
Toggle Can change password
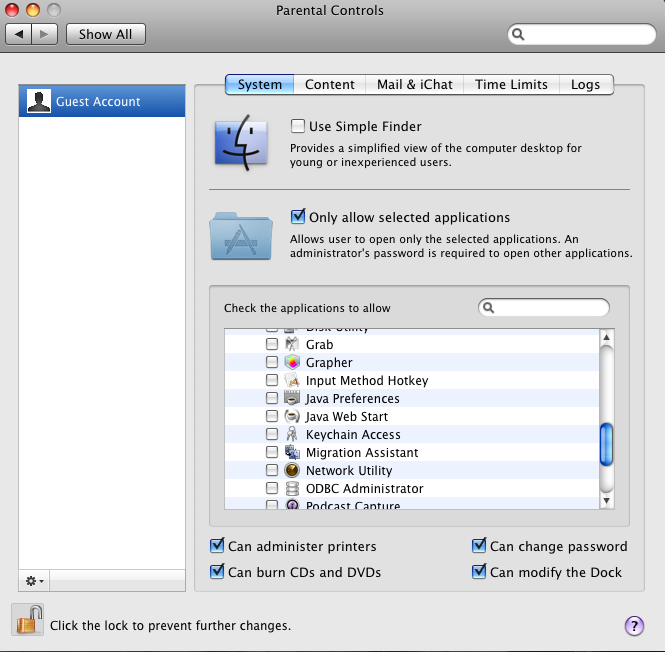point(479,546)
